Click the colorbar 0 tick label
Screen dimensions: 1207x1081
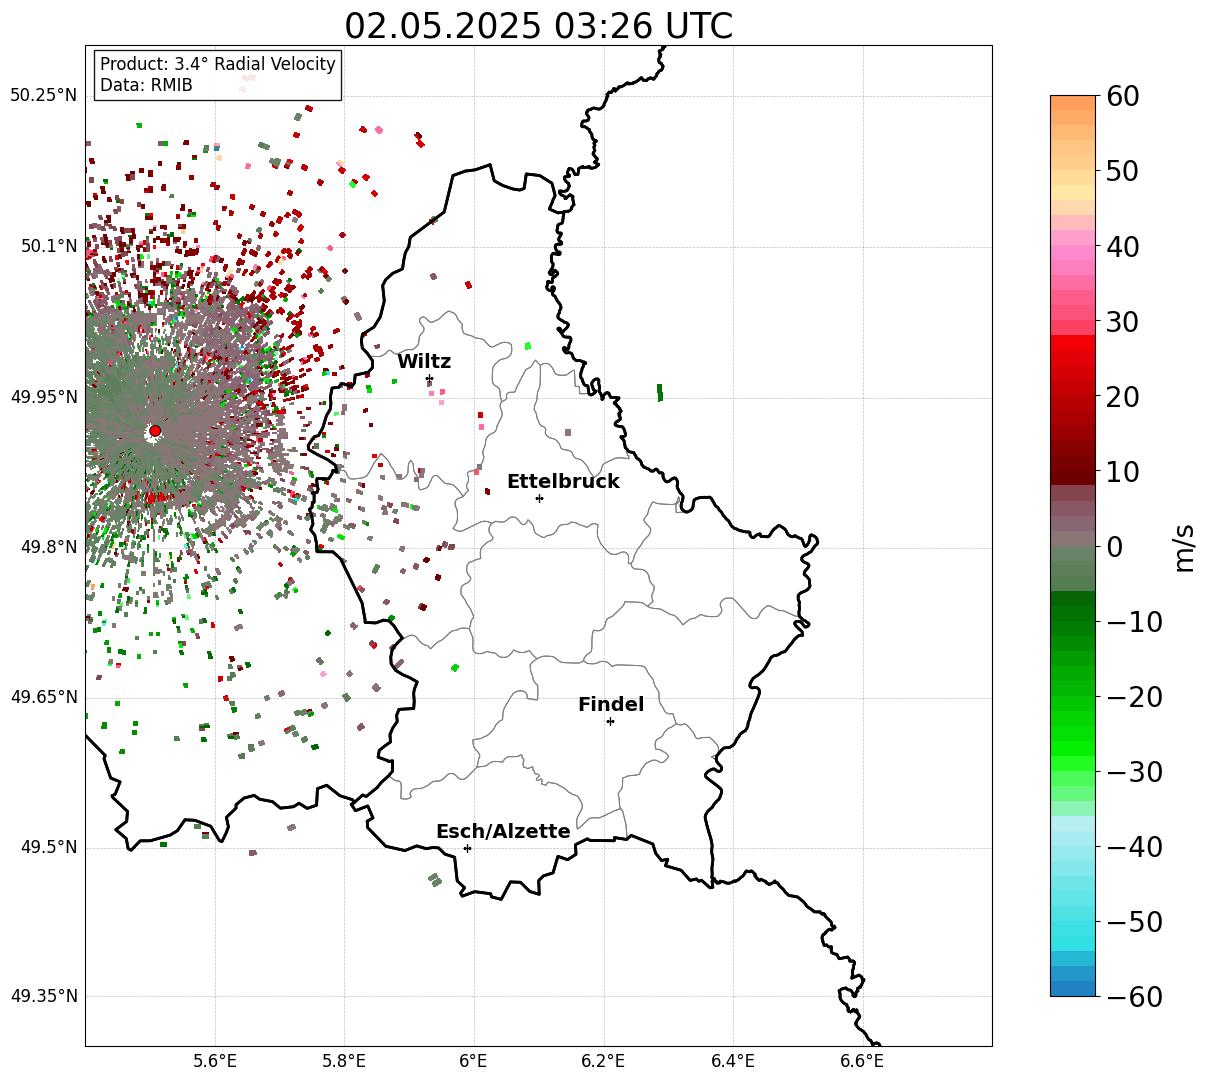pyautogui.click(x=1114, y=546)
